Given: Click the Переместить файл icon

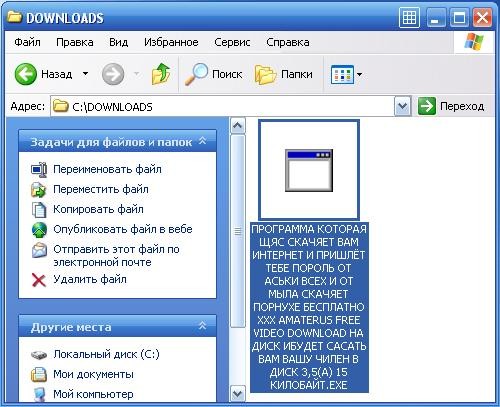Looking at the screenshot, I should 39,189.
